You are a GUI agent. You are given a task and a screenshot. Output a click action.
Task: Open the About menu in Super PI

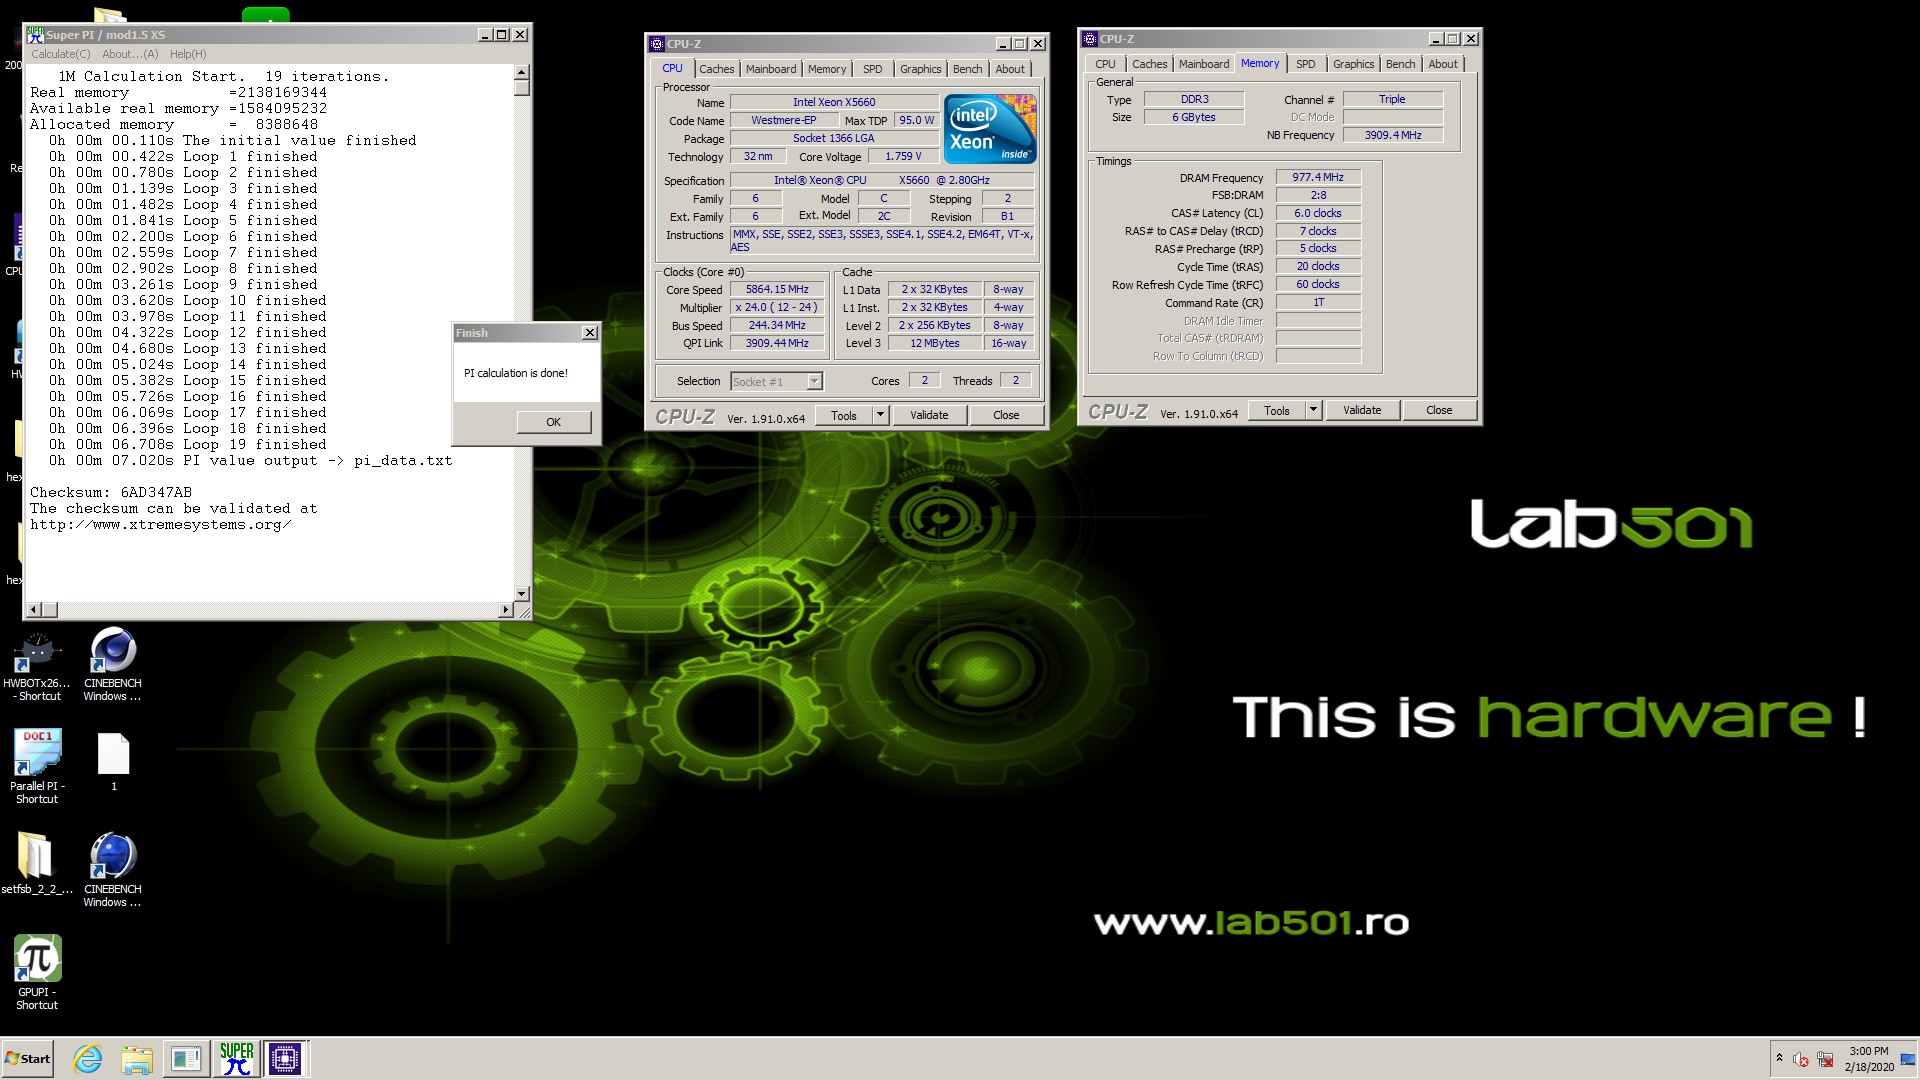point(130,54)
